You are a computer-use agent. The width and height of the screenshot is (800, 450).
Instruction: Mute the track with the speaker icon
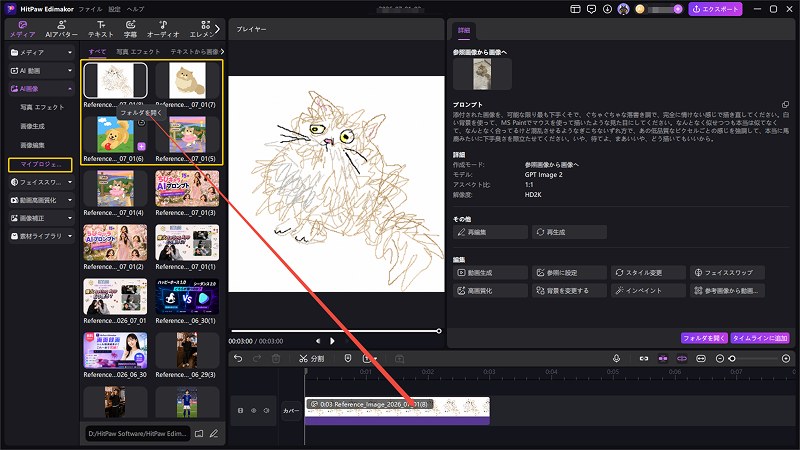pos(266,410)
